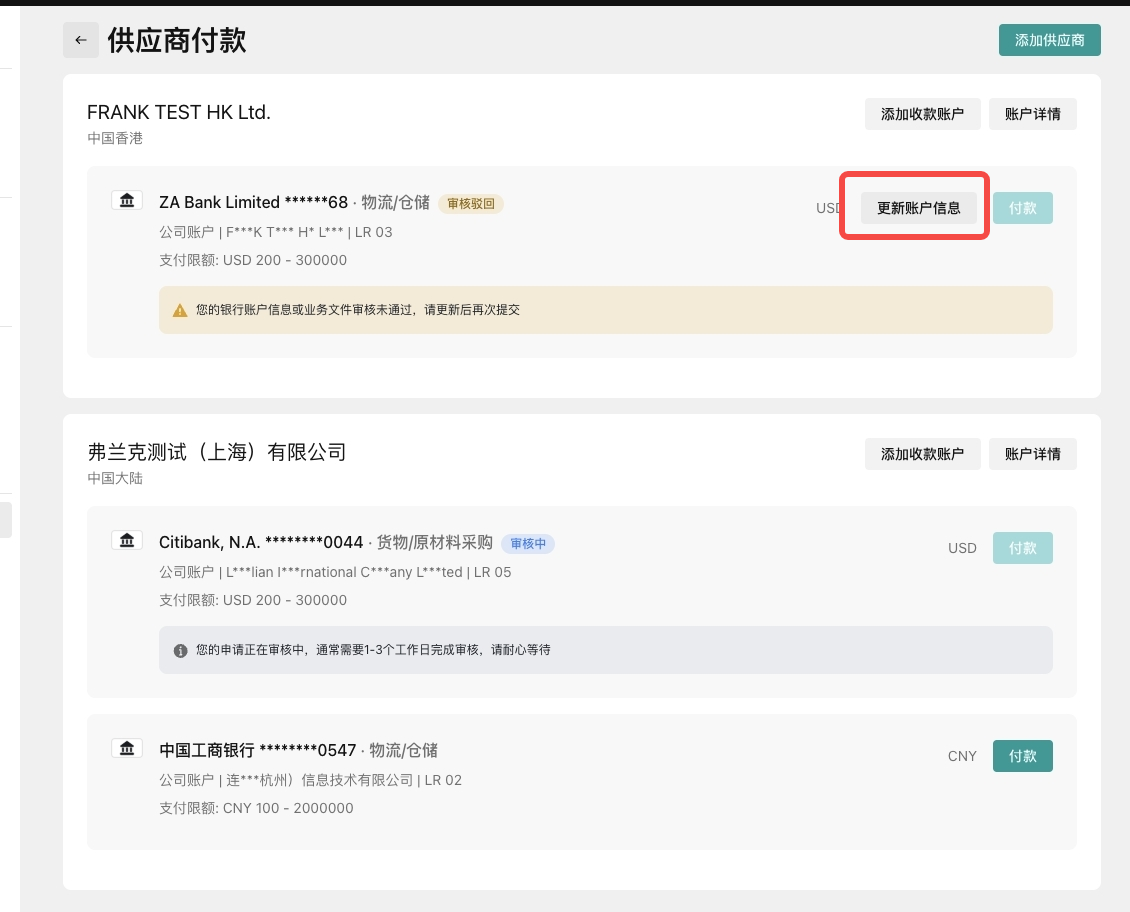Click the back arrow next to 供应商付款
The width and height of the screenshot is (1130, 912).
[x=81, y=41]
